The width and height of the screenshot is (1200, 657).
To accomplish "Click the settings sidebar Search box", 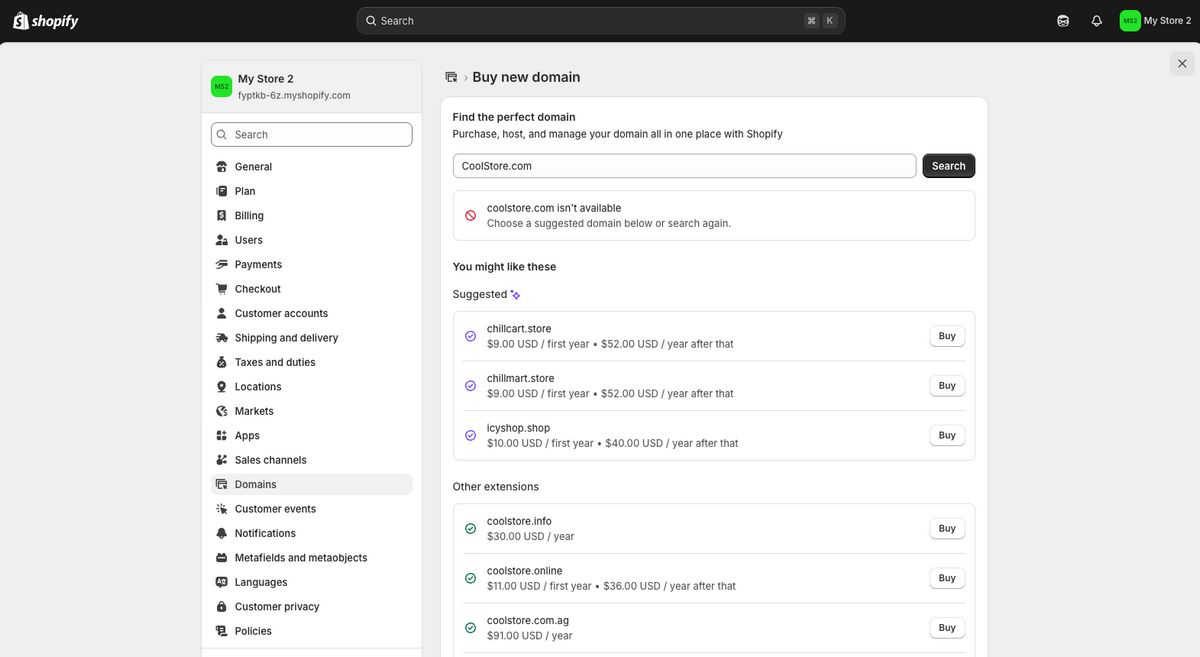I will pos(312,135).
